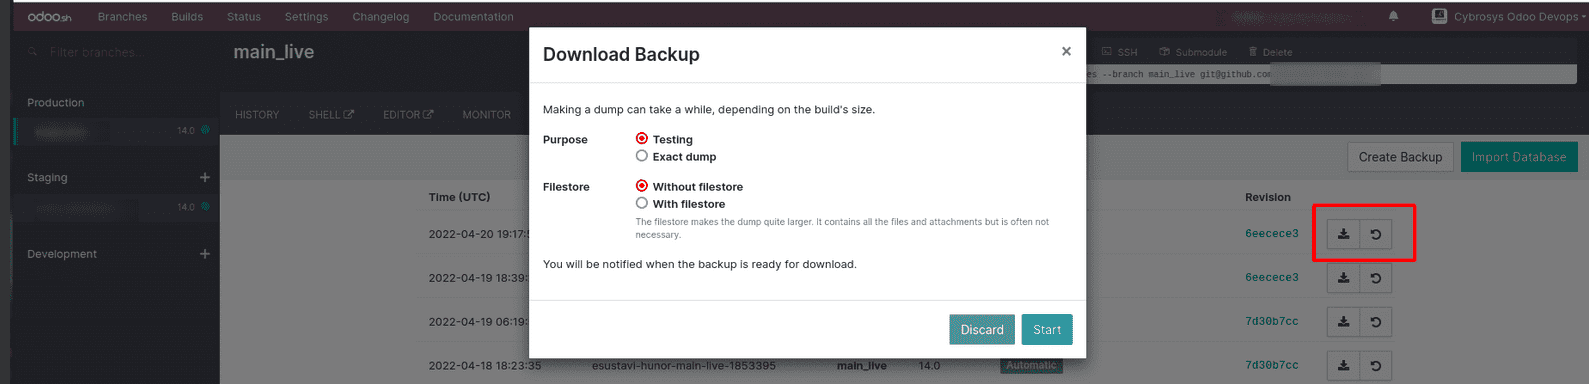Click download icon for 2022-04-19 18:39 backup

tap(1343, 278)
